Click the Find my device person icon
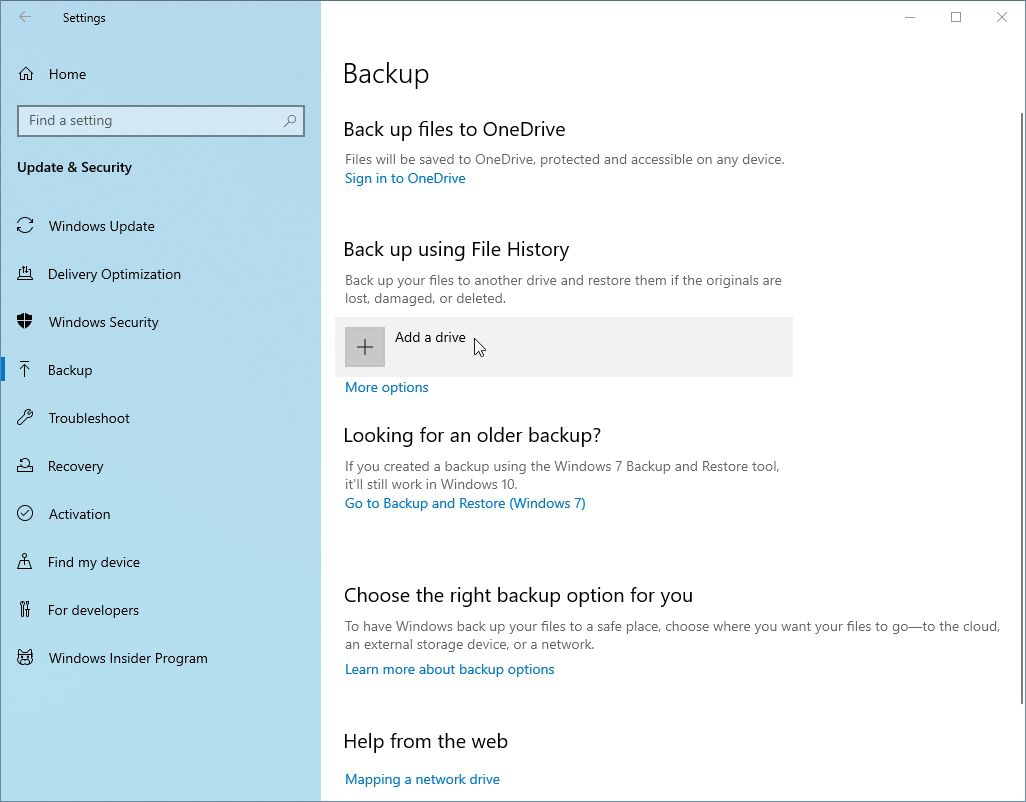1026x802 pixels. (x=25, y=561)
